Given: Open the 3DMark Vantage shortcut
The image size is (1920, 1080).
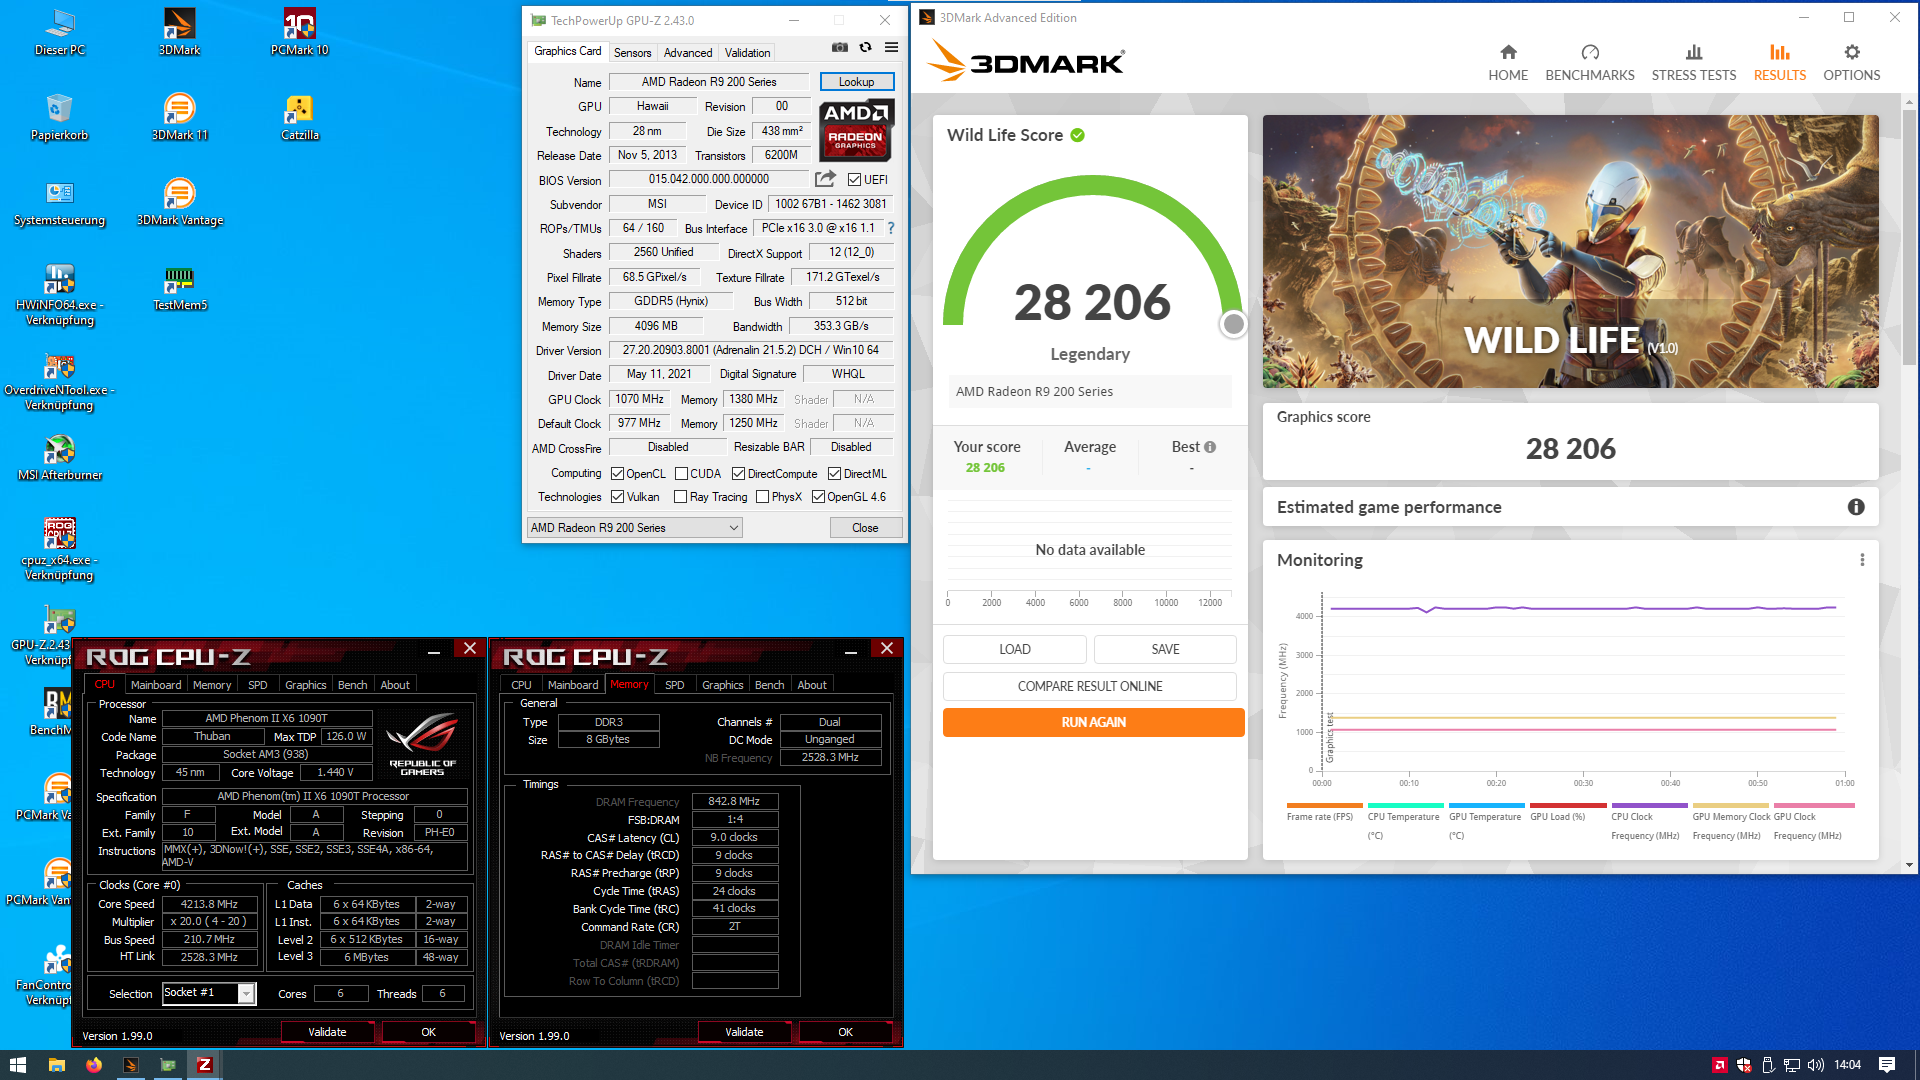Looking at the screenshot, I should [x=180, y=202].
